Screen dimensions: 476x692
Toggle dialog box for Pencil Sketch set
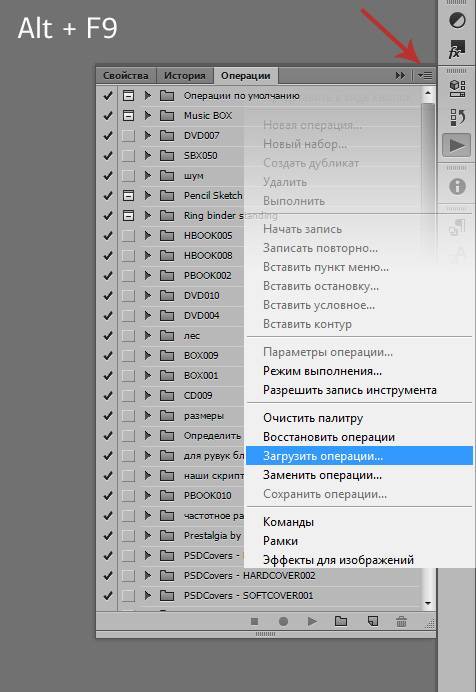128,196
